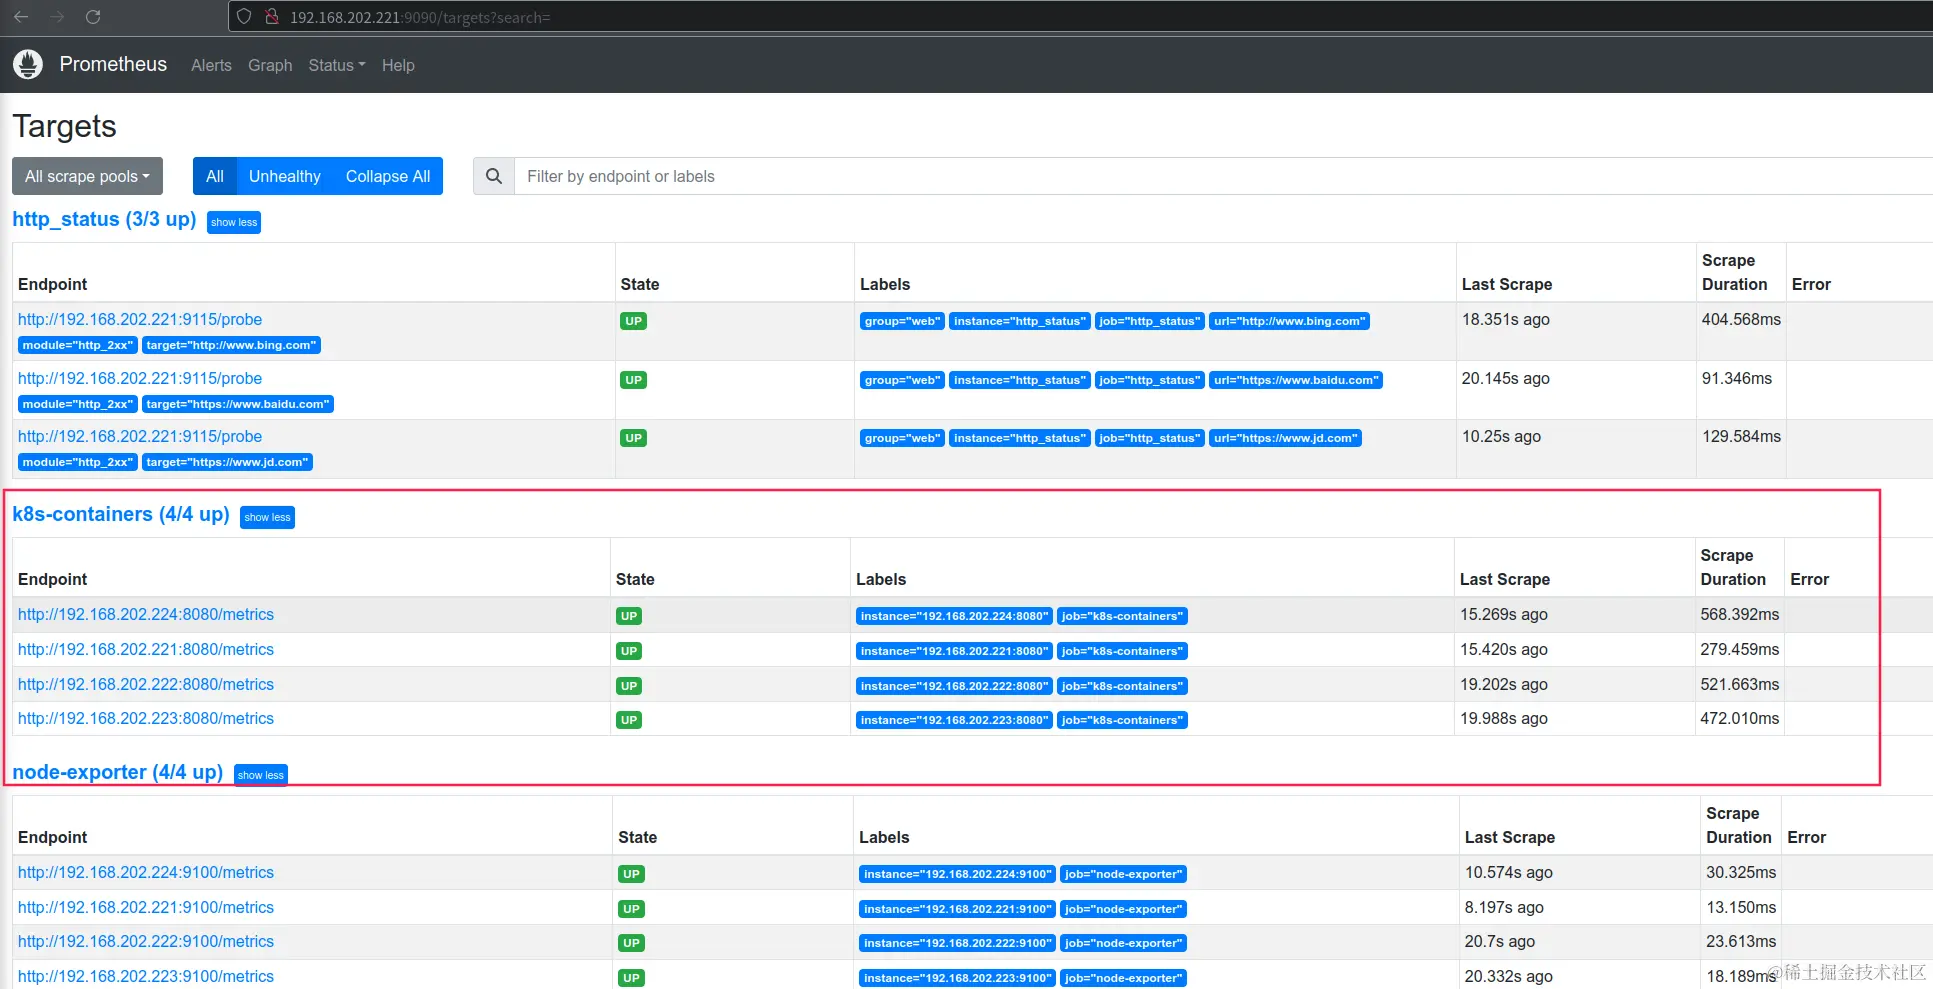Click the url="https://www.baidu.com" label badge
The height and width of the screenshot is (989, 1933).
click(1296, 380)
